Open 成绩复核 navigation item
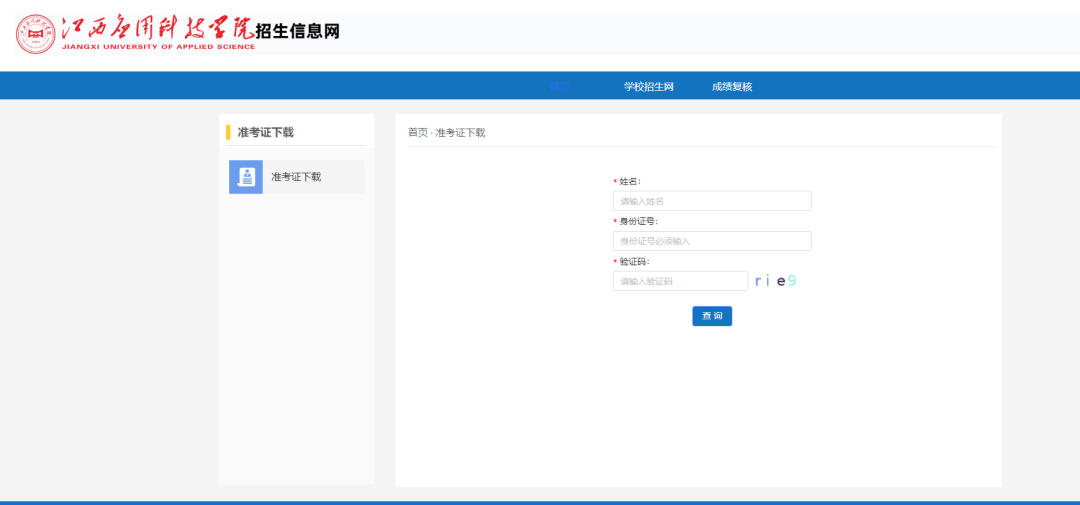Image resolution: width=1080 pixels, height=505 pixels. [x=732, y=86]
